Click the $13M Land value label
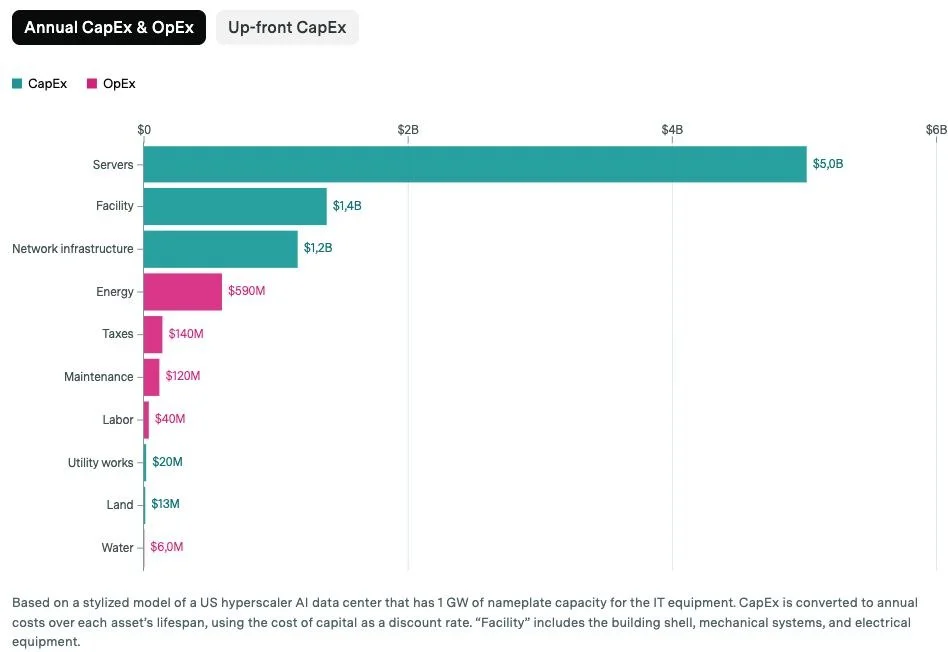The height and width of the screenshot is (652, 948). tap(165, 504)
